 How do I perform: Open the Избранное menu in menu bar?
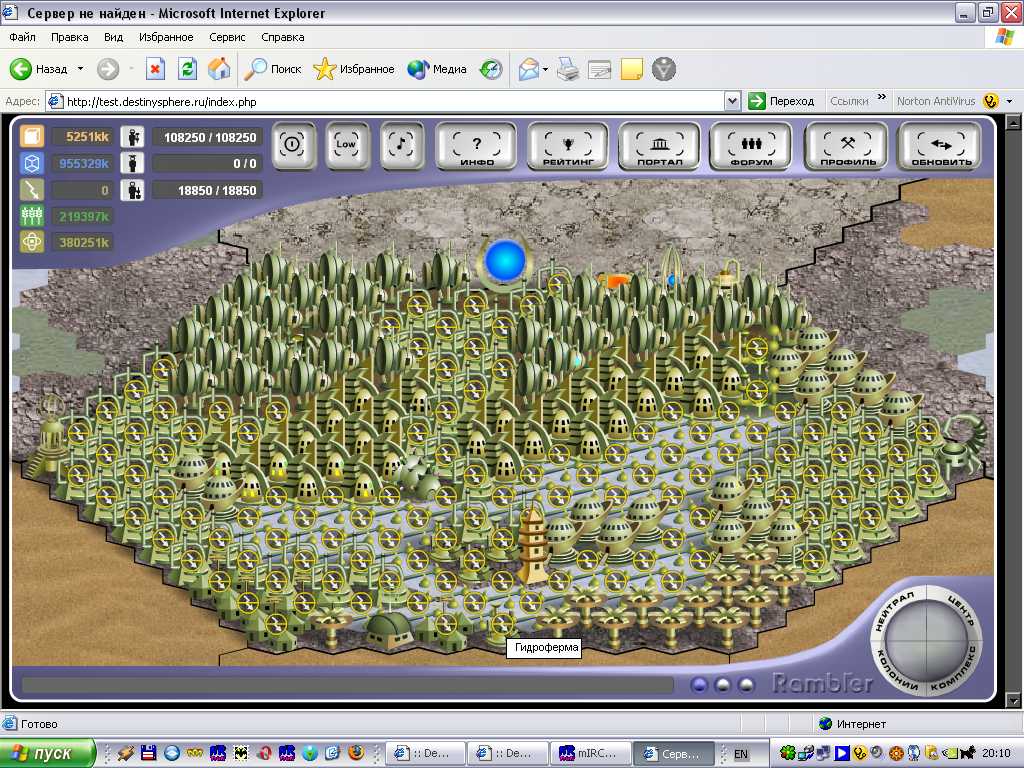[166, 37]
